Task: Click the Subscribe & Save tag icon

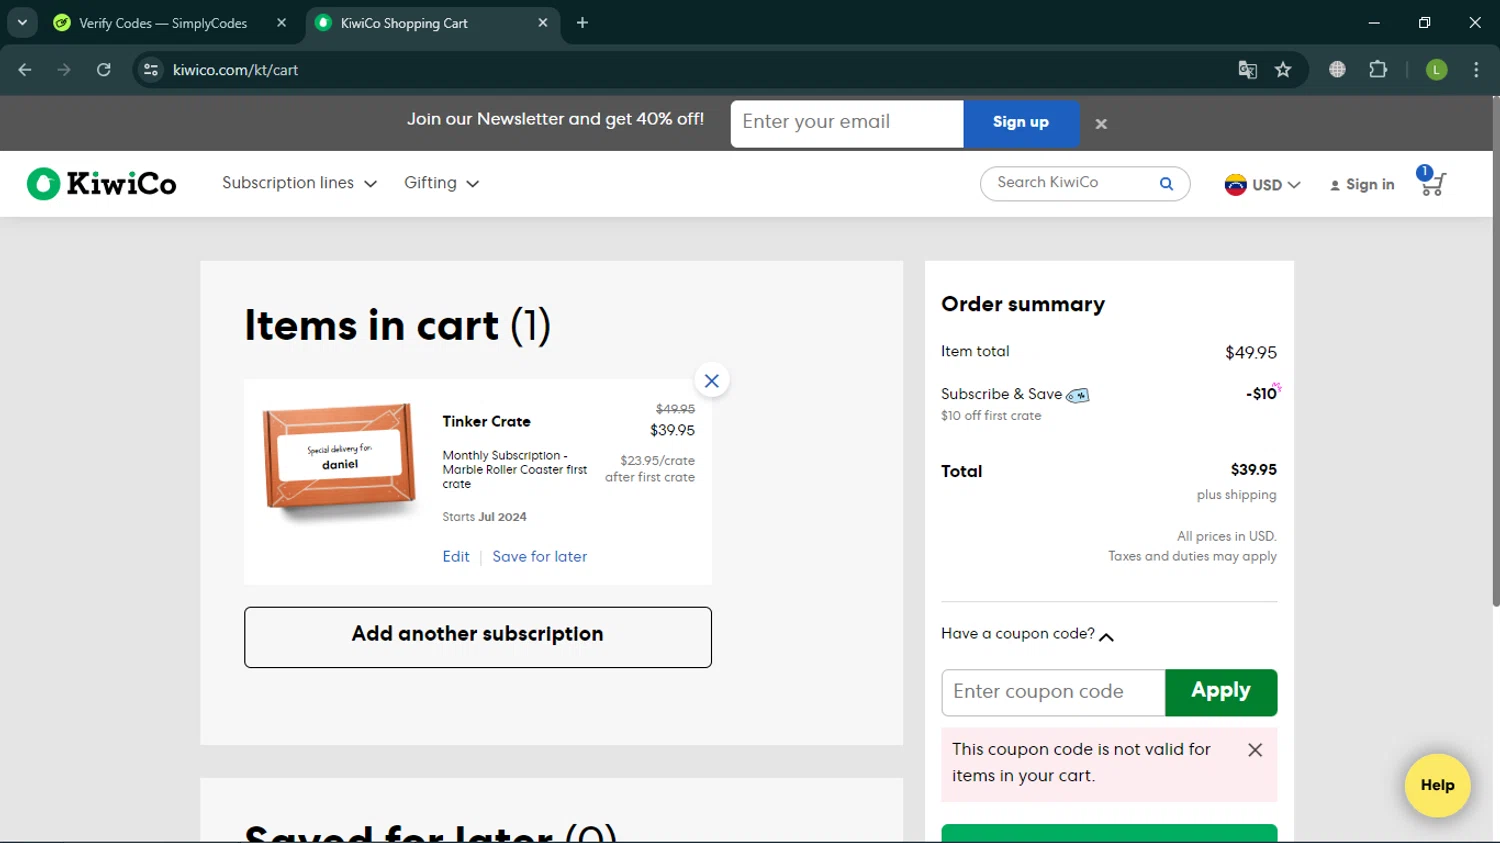Action: (x=1078, y=395)
